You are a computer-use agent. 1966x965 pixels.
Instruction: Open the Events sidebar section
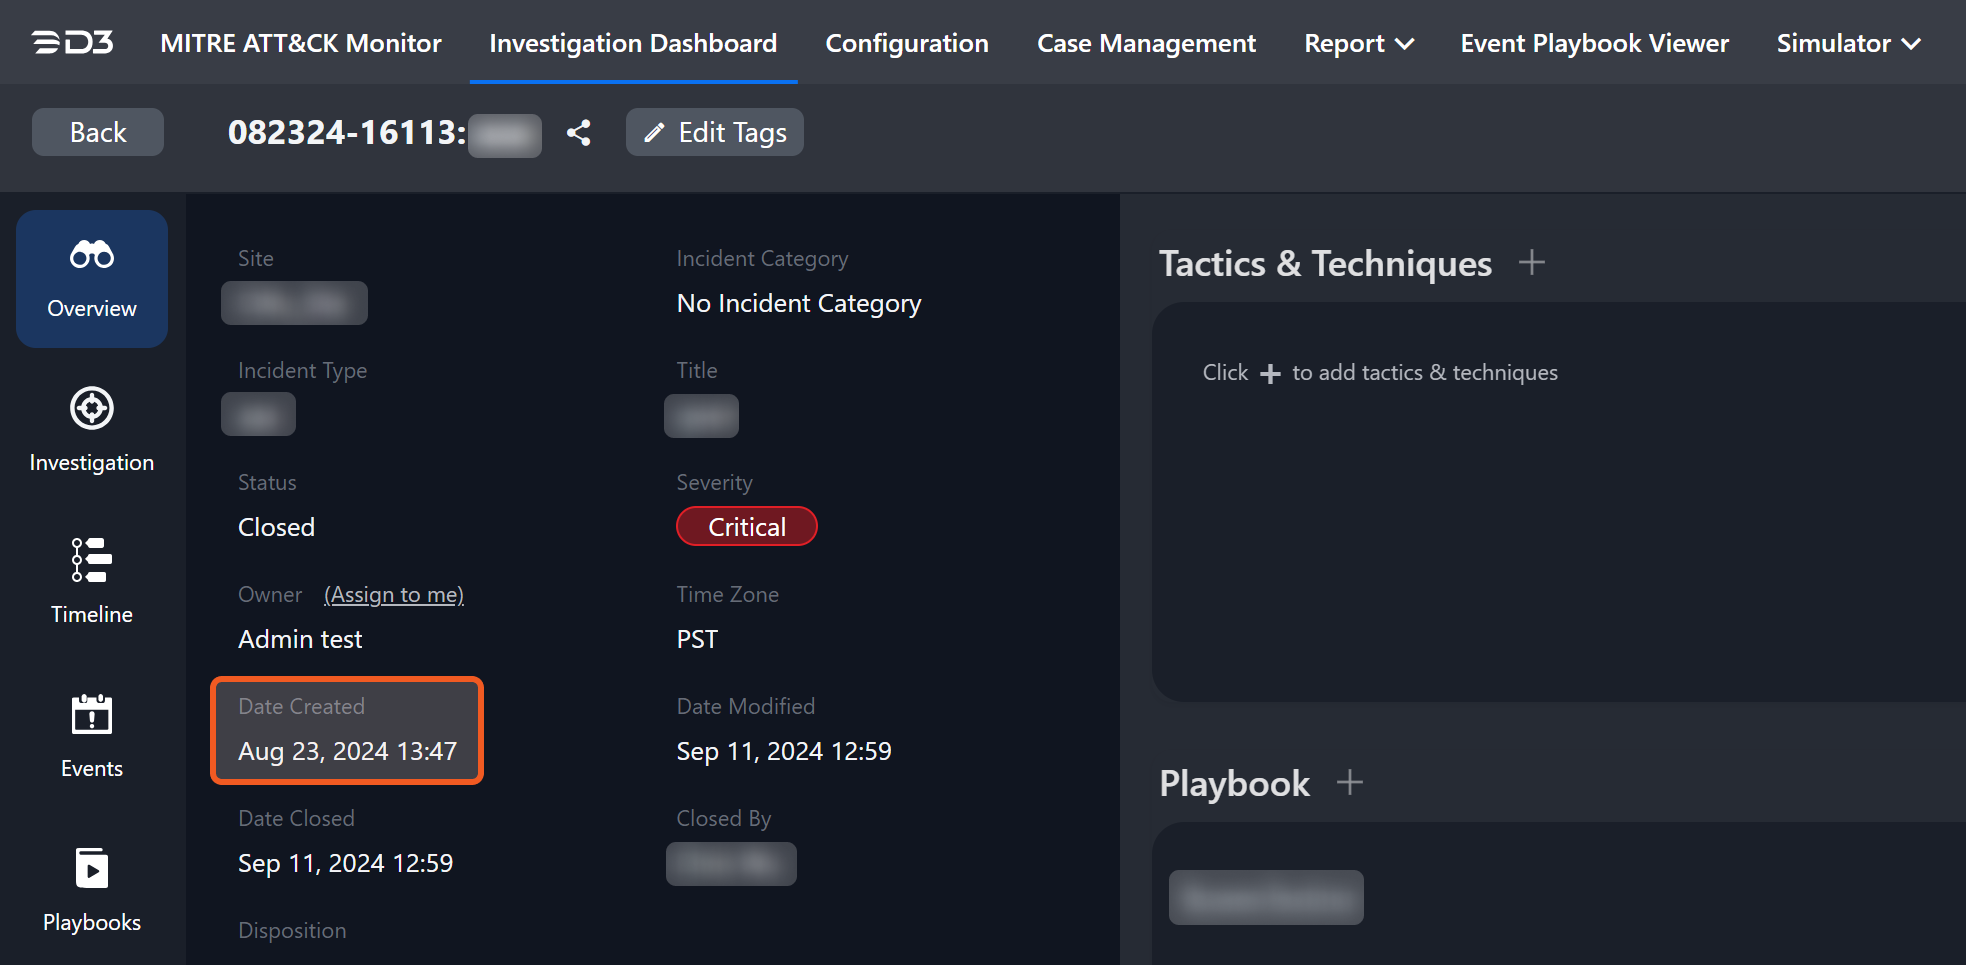pyautogui.click(x=92, y=735)
